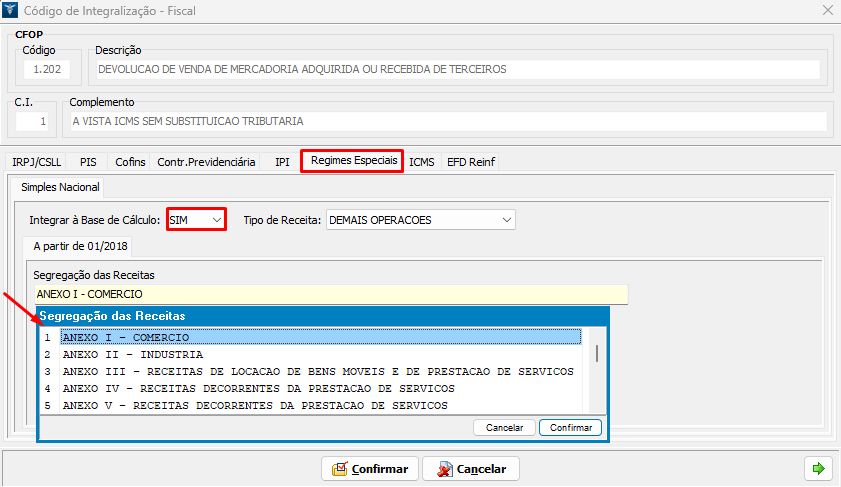Viewport: 841px width, 487px height.
Task: Click Cancelar in the Segregação popup
Action: [504, 428]
